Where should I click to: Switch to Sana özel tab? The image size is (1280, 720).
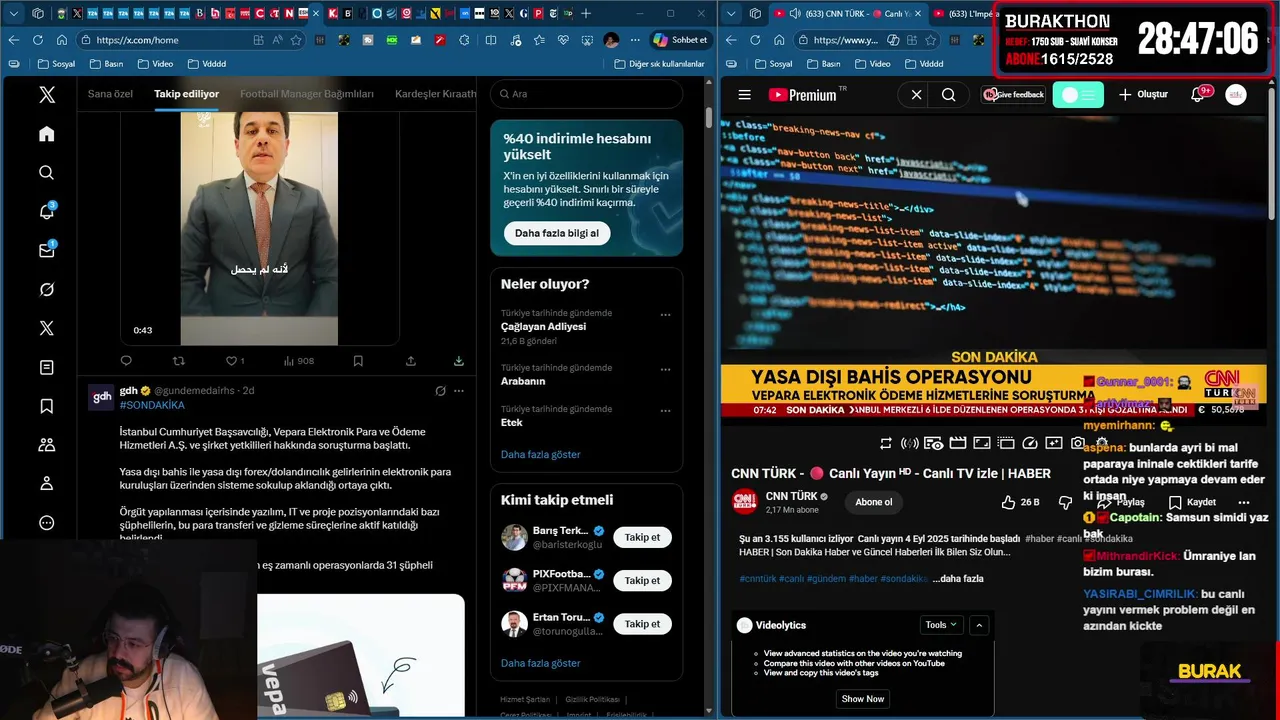pyautogui.click(x=110, y=94)
